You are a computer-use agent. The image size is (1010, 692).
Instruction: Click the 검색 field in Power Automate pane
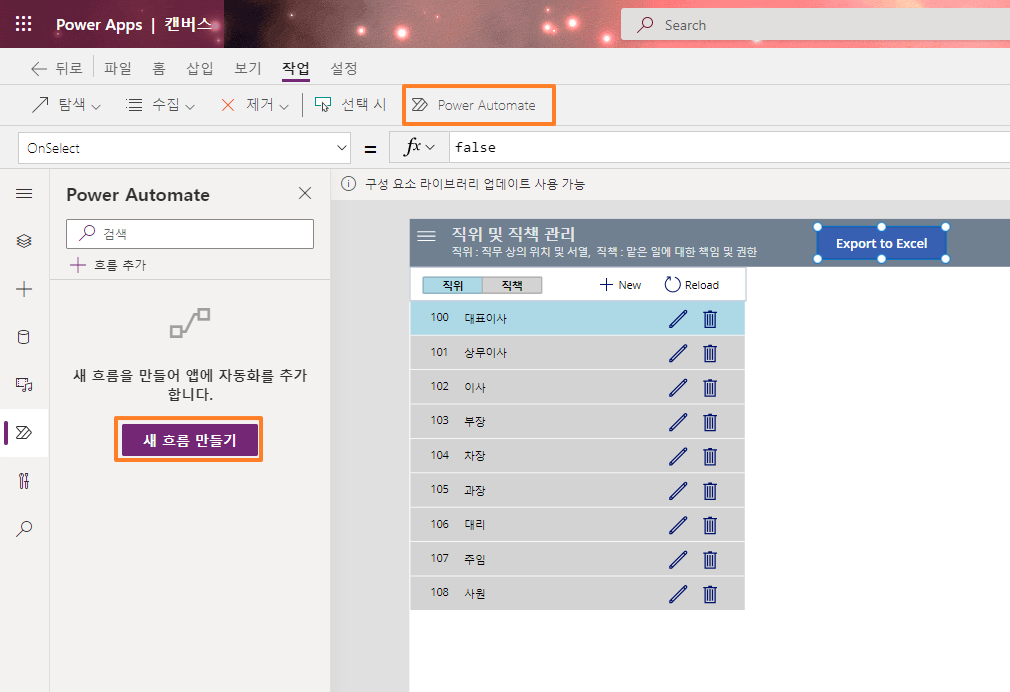coord(190,234)
